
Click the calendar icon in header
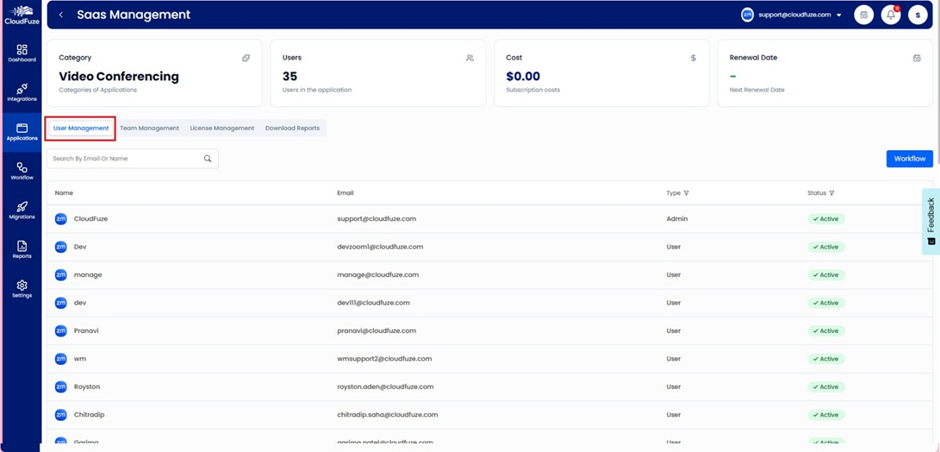(x=864, y=15)
